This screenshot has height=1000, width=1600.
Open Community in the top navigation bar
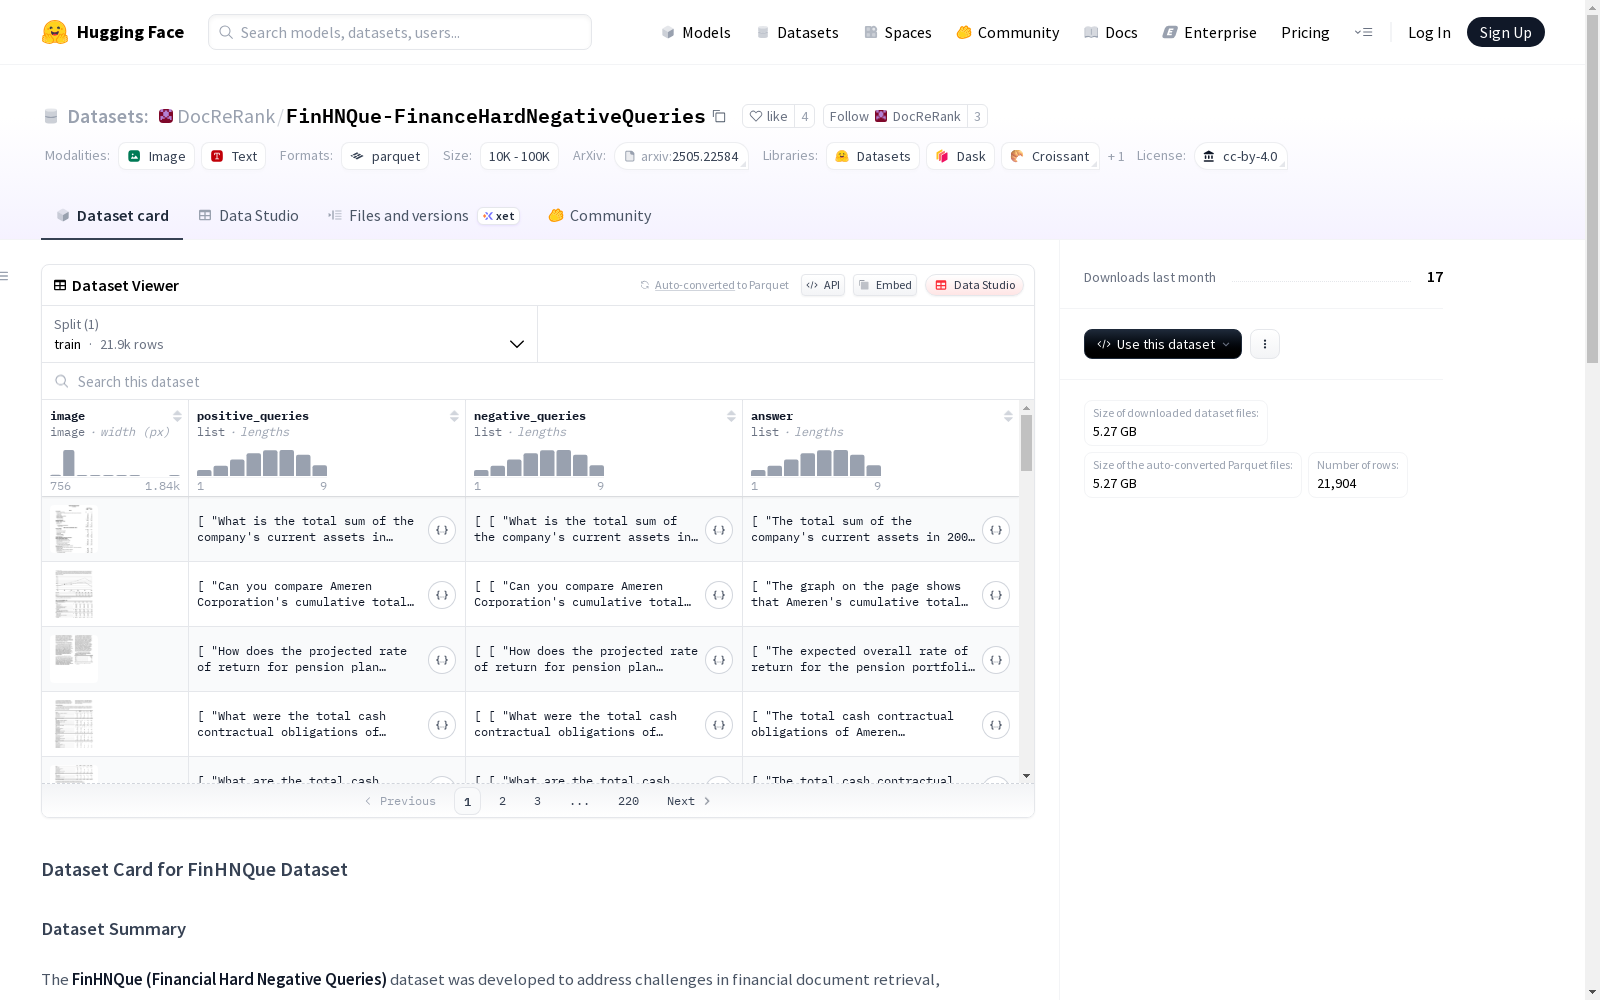click(x=1008, y=32)
